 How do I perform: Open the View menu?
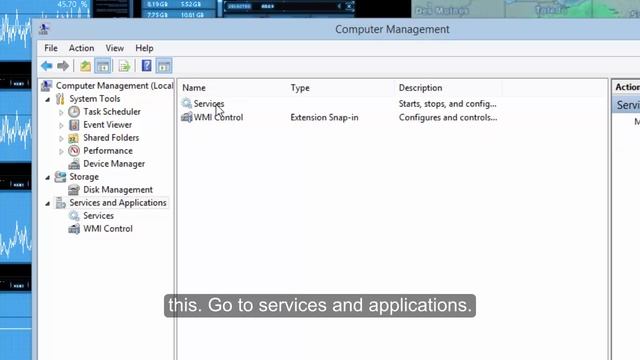pos(115,48)
